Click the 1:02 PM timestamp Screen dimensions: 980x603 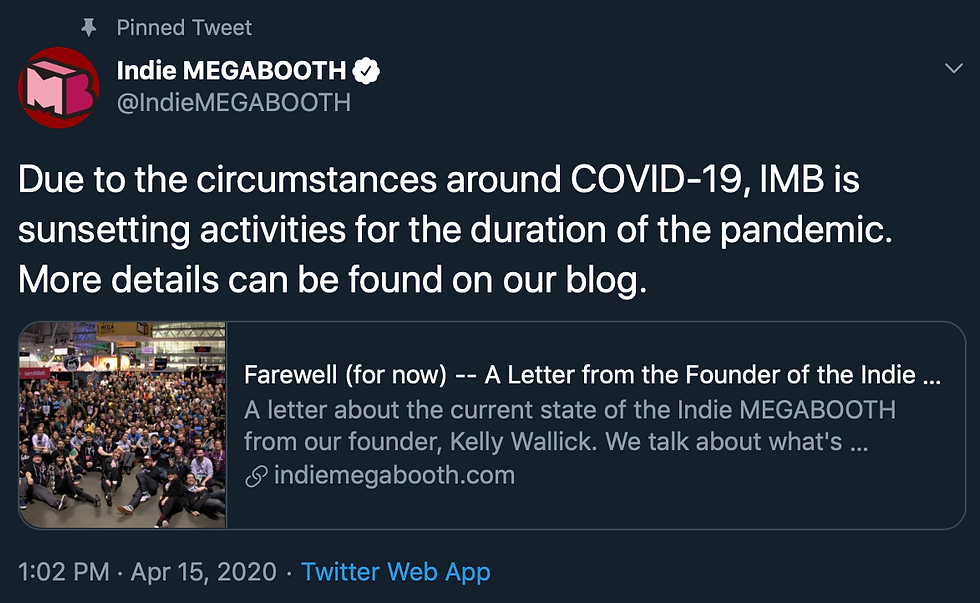click(64, 572)
